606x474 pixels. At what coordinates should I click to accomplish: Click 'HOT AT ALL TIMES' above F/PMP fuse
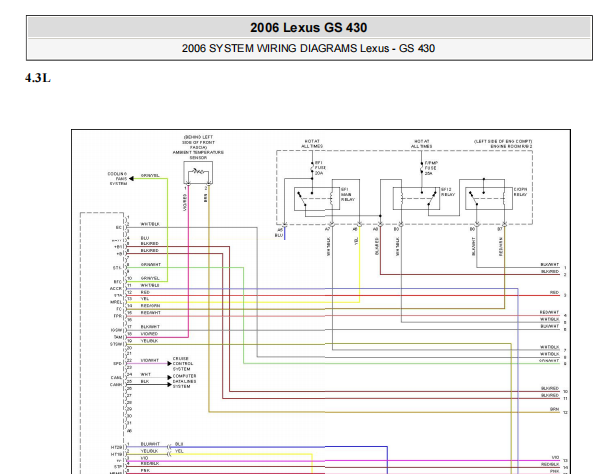coord(422,144)
